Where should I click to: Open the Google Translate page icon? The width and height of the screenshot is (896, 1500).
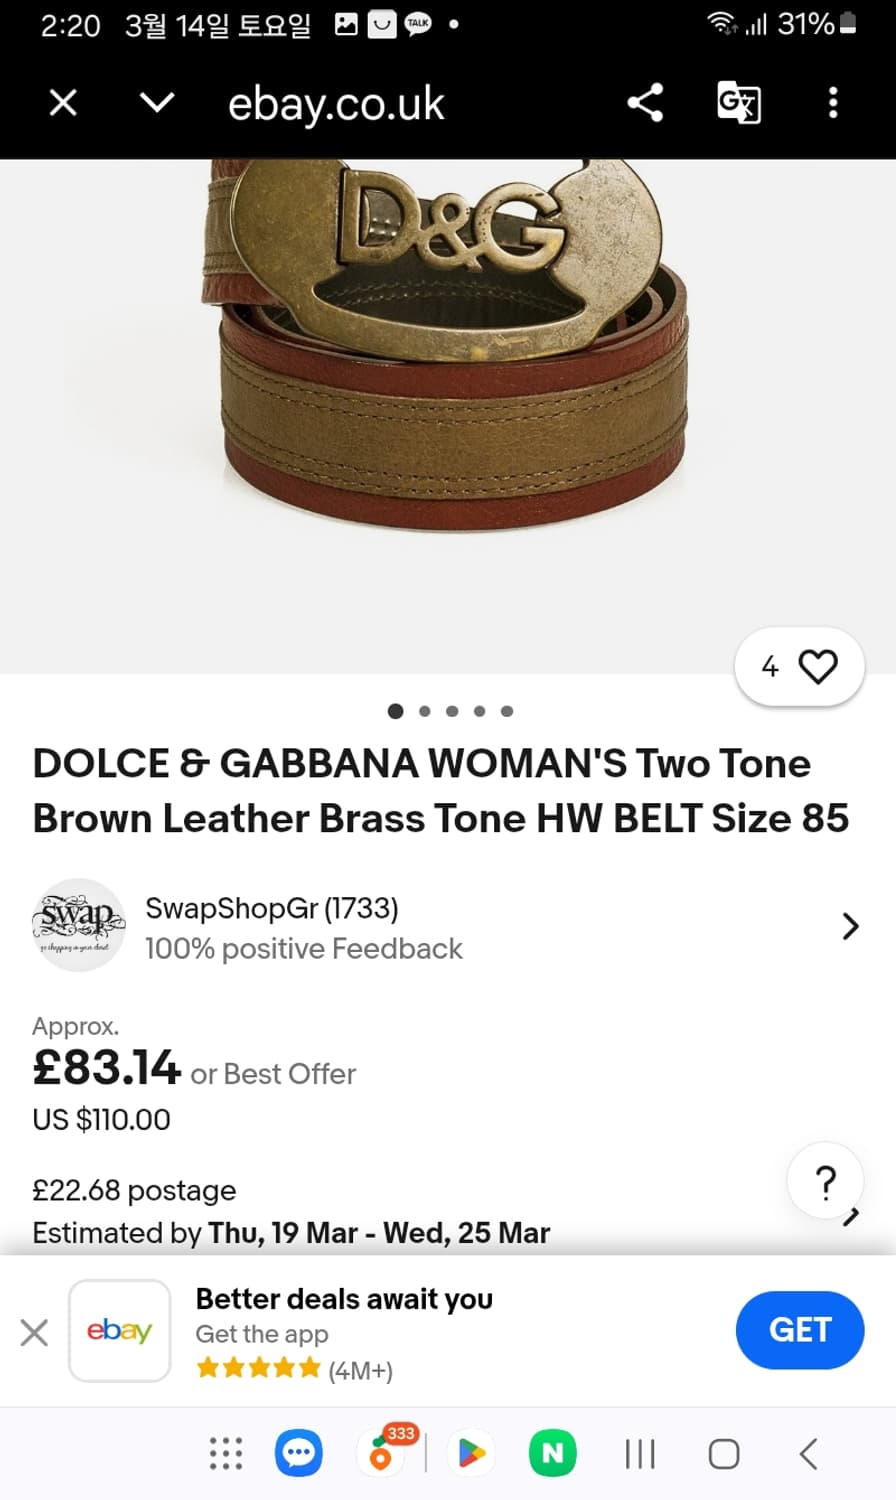(739, 103)
